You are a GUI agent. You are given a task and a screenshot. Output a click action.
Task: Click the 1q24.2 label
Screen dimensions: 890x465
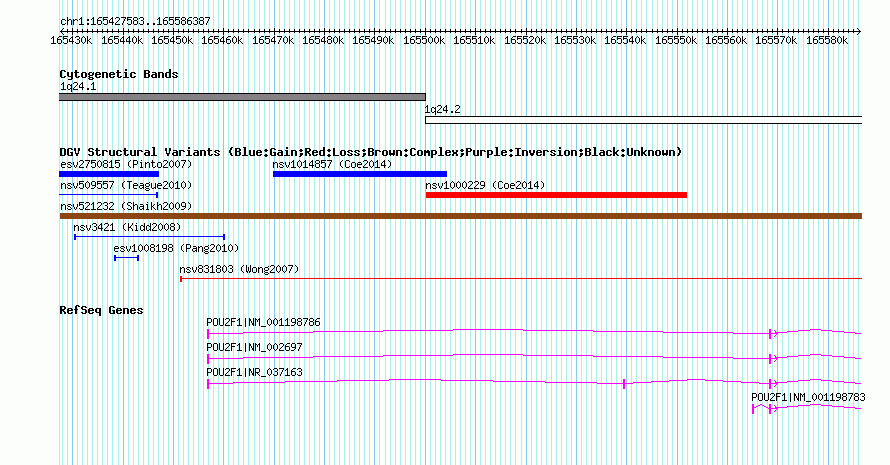443,110
